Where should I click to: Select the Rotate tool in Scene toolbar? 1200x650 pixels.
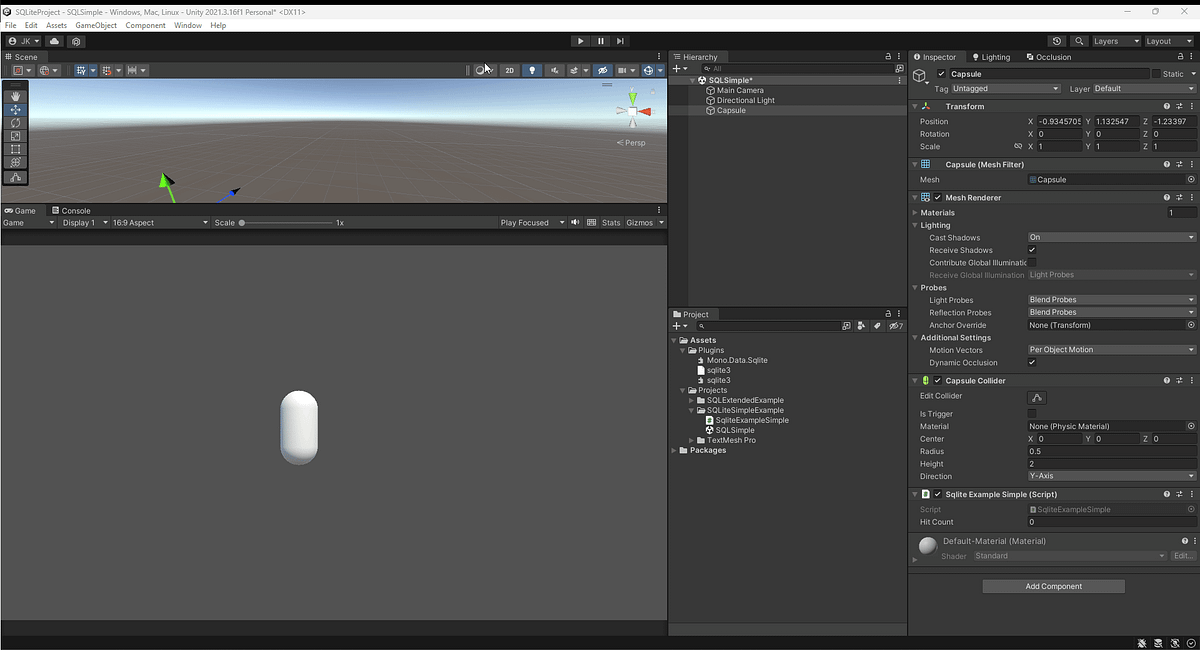16,122
